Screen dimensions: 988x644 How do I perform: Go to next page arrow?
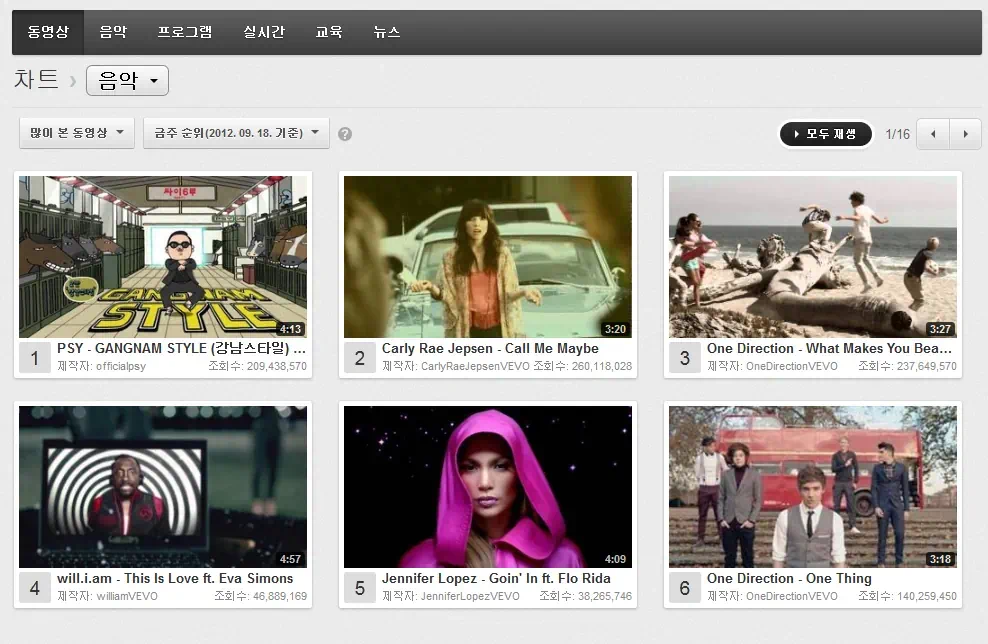[x=965, y=134]
